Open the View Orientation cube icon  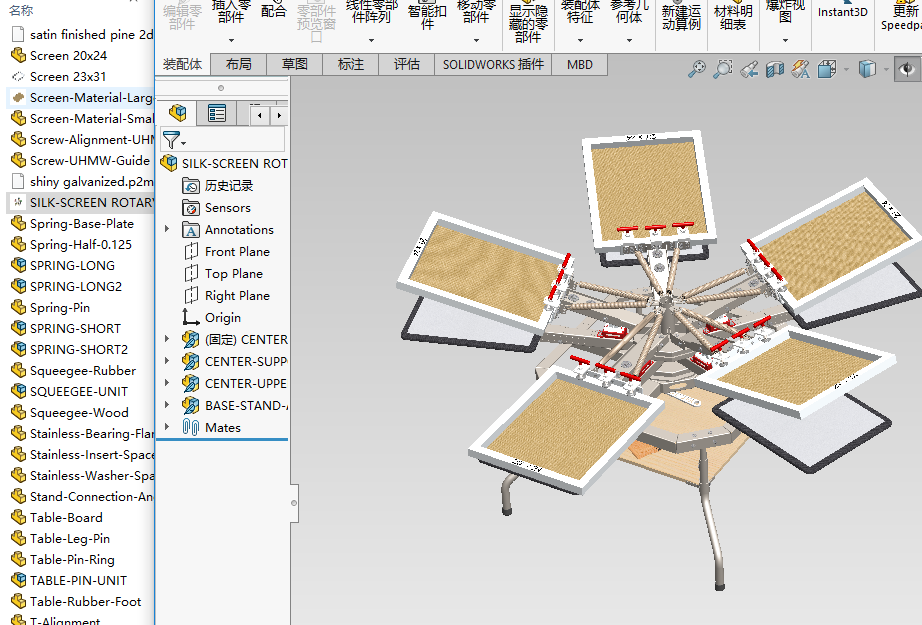827,69
